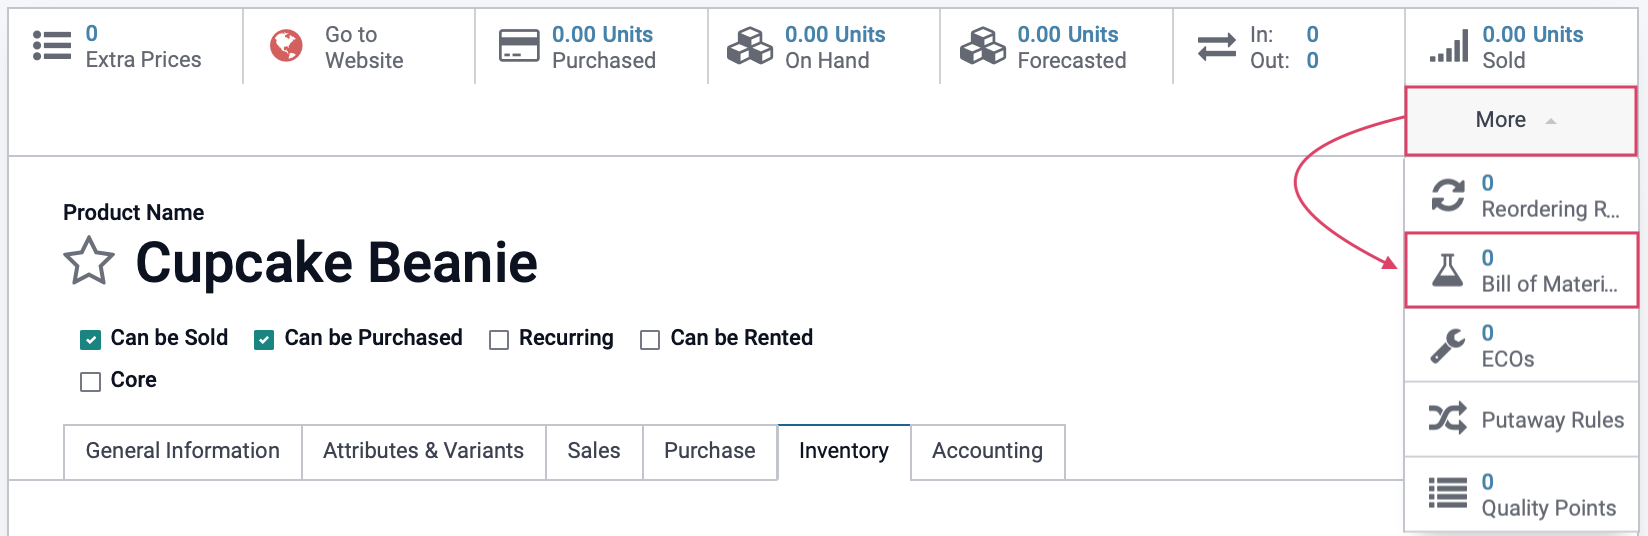Viewport: 1648px width, 536px height.
Task: Uncheck the Can be Purchased checkbox
Action: pyautogui.click(x=264, y=340)
